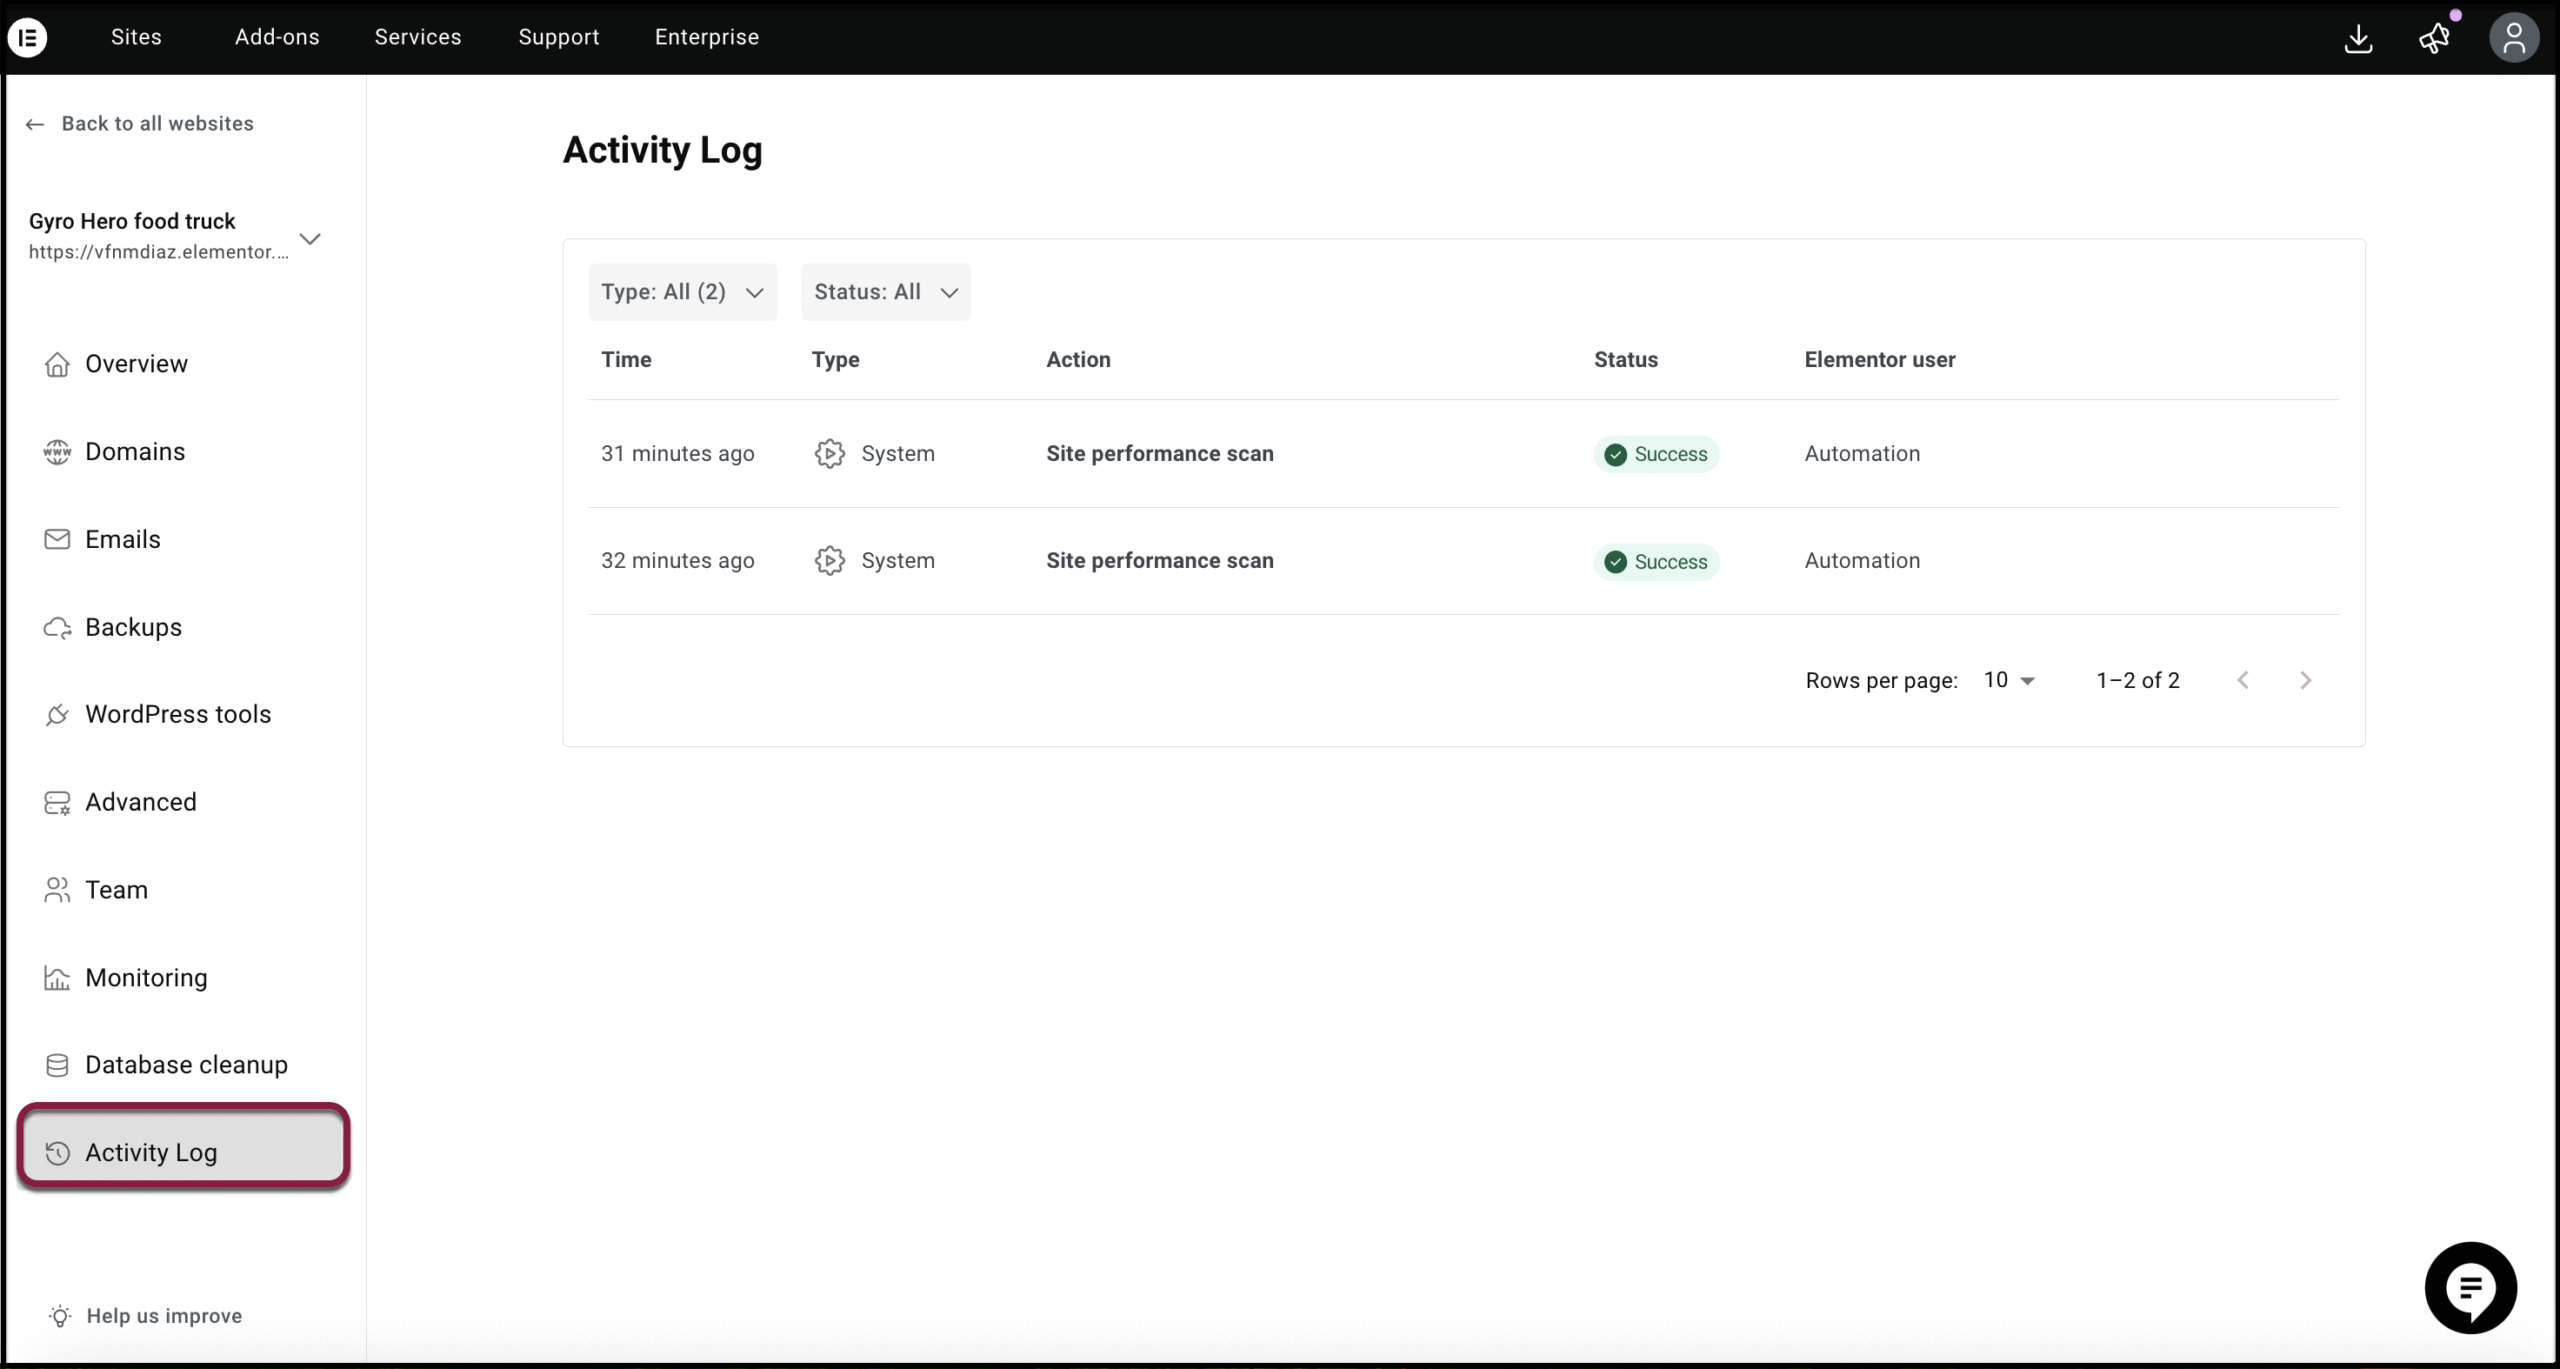
Task: Open the Add-ons menu
Action: (277, 37)
